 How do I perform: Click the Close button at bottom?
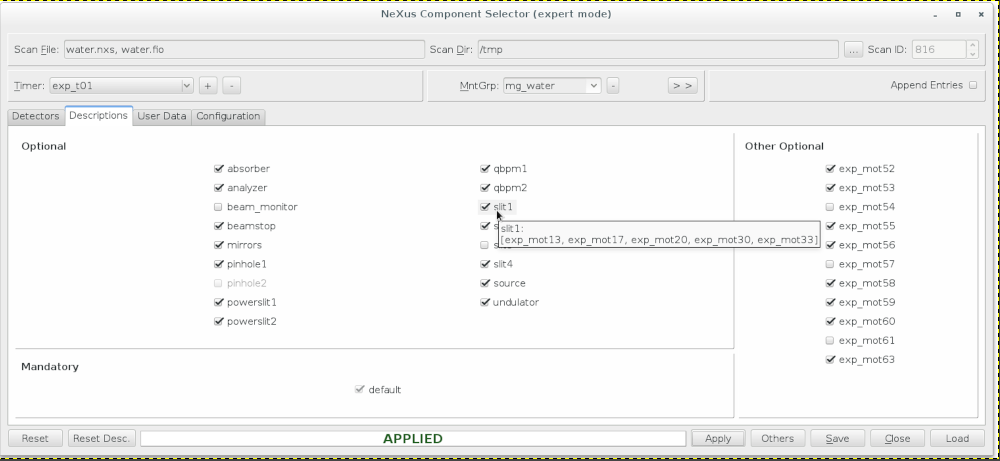click(x=897, y=439)
